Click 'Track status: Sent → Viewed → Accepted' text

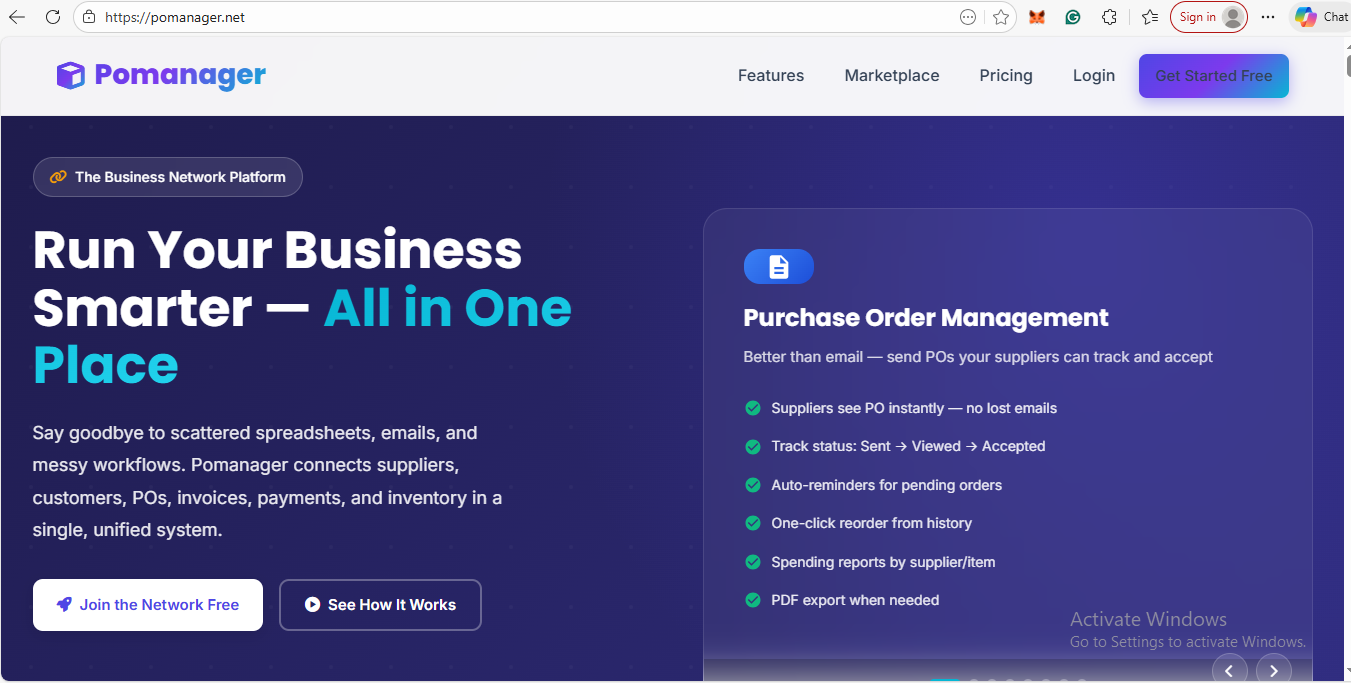pos(908,446)
